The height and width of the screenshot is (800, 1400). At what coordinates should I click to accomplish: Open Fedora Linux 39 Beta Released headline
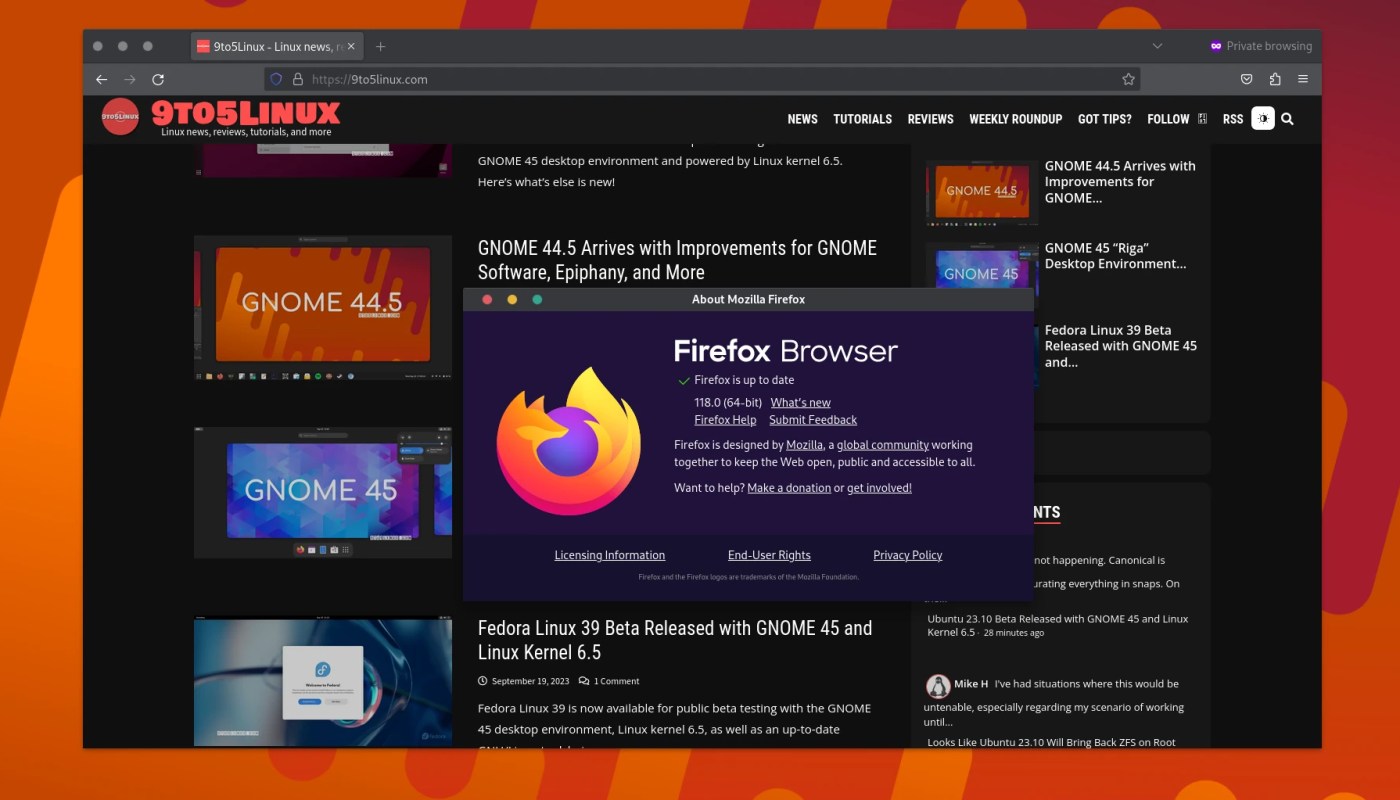675,640
